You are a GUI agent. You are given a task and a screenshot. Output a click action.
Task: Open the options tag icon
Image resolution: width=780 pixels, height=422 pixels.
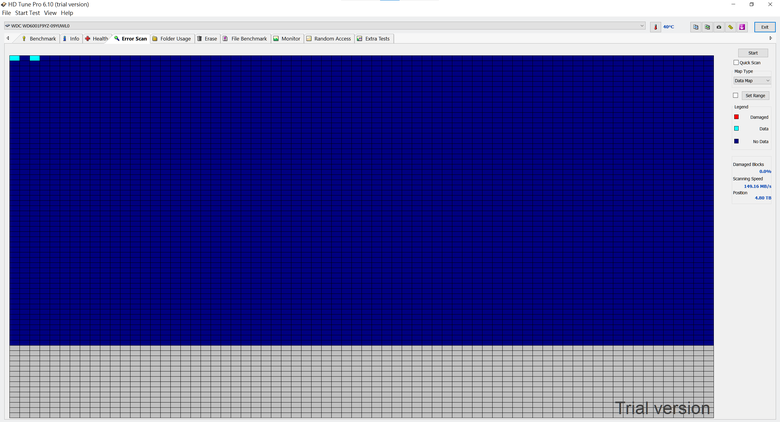(x=730, y=27)
